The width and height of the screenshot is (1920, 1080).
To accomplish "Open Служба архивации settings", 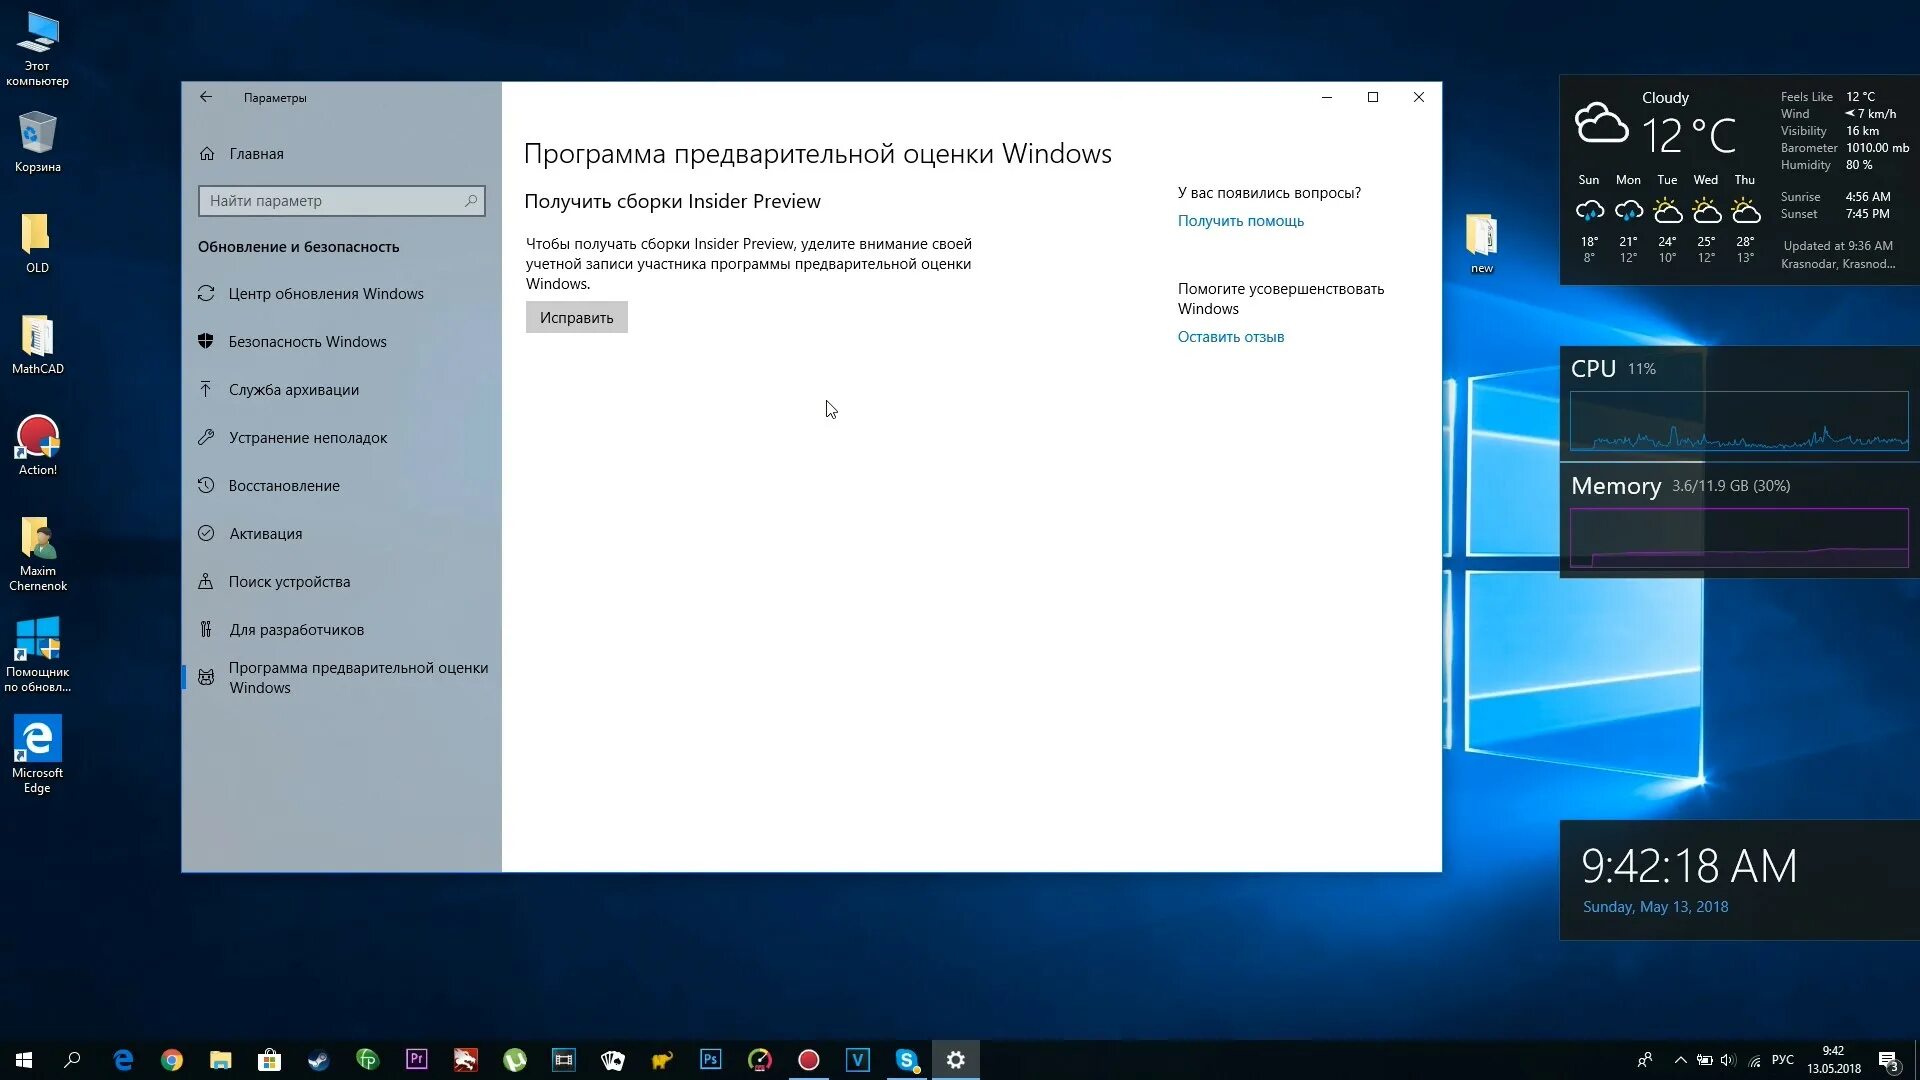I will 293,390.
